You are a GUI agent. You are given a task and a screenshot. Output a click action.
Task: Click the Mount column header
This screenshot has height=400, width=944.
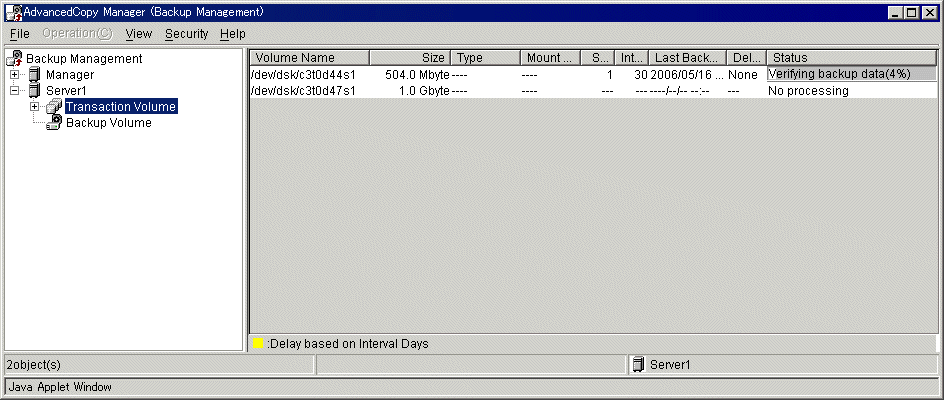click(x=550, y=58)
